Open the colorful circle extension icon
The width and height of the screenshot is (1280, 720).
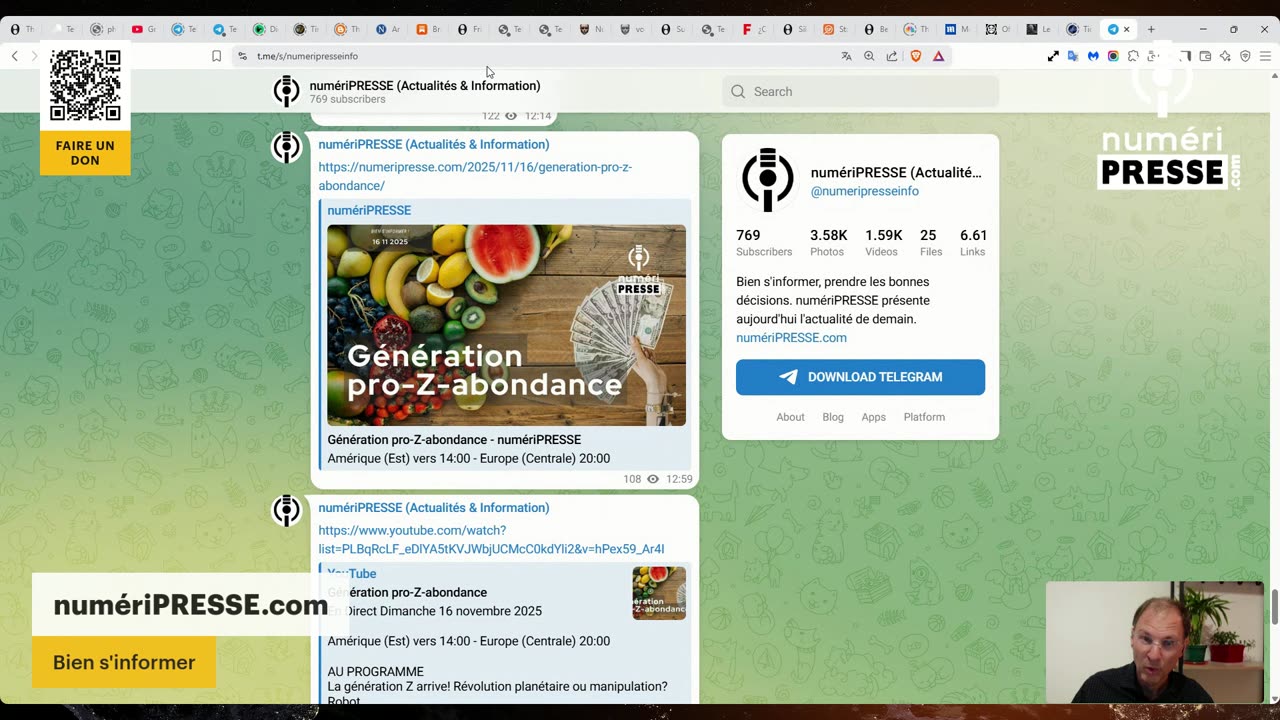(x=1113, y=56)
